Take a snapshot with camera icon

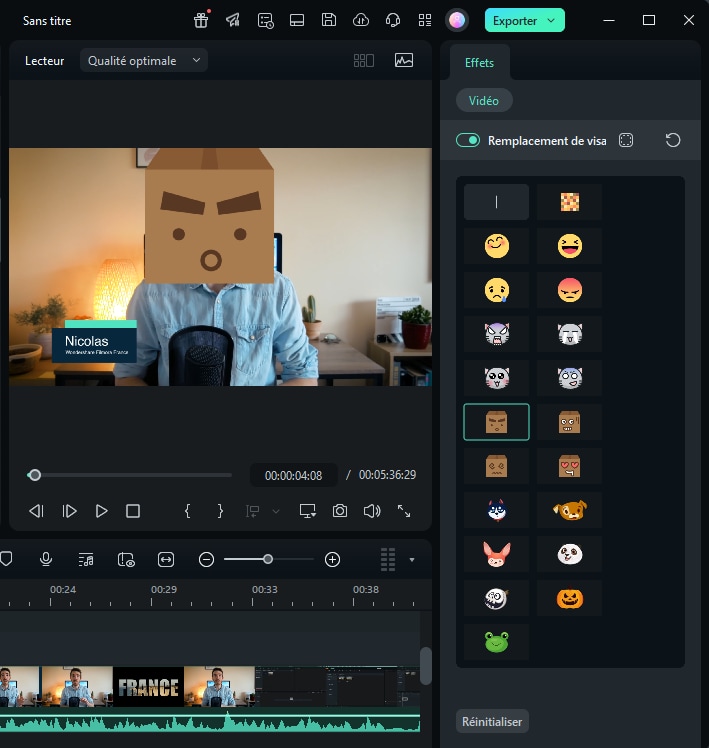point(340,511)
